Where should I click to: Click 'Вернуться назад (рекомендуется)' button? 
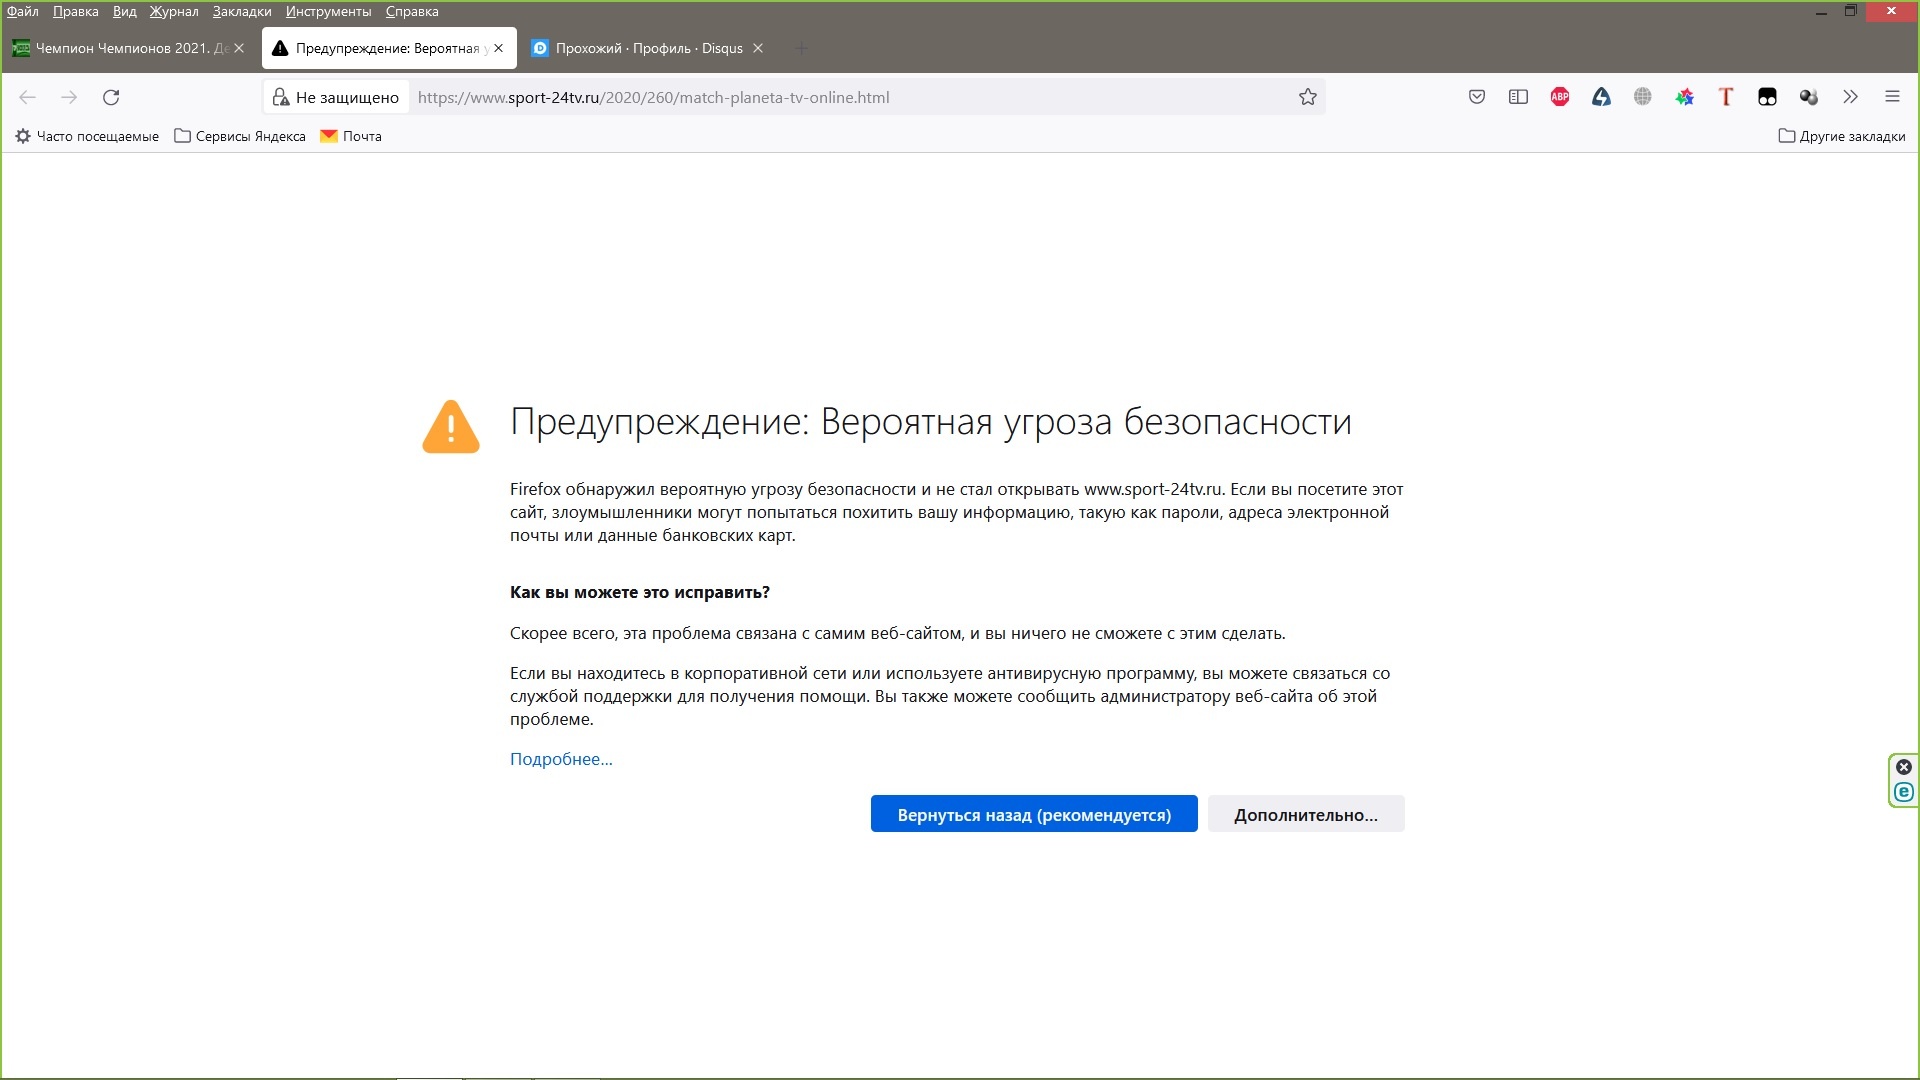[x=1034, y=814]
